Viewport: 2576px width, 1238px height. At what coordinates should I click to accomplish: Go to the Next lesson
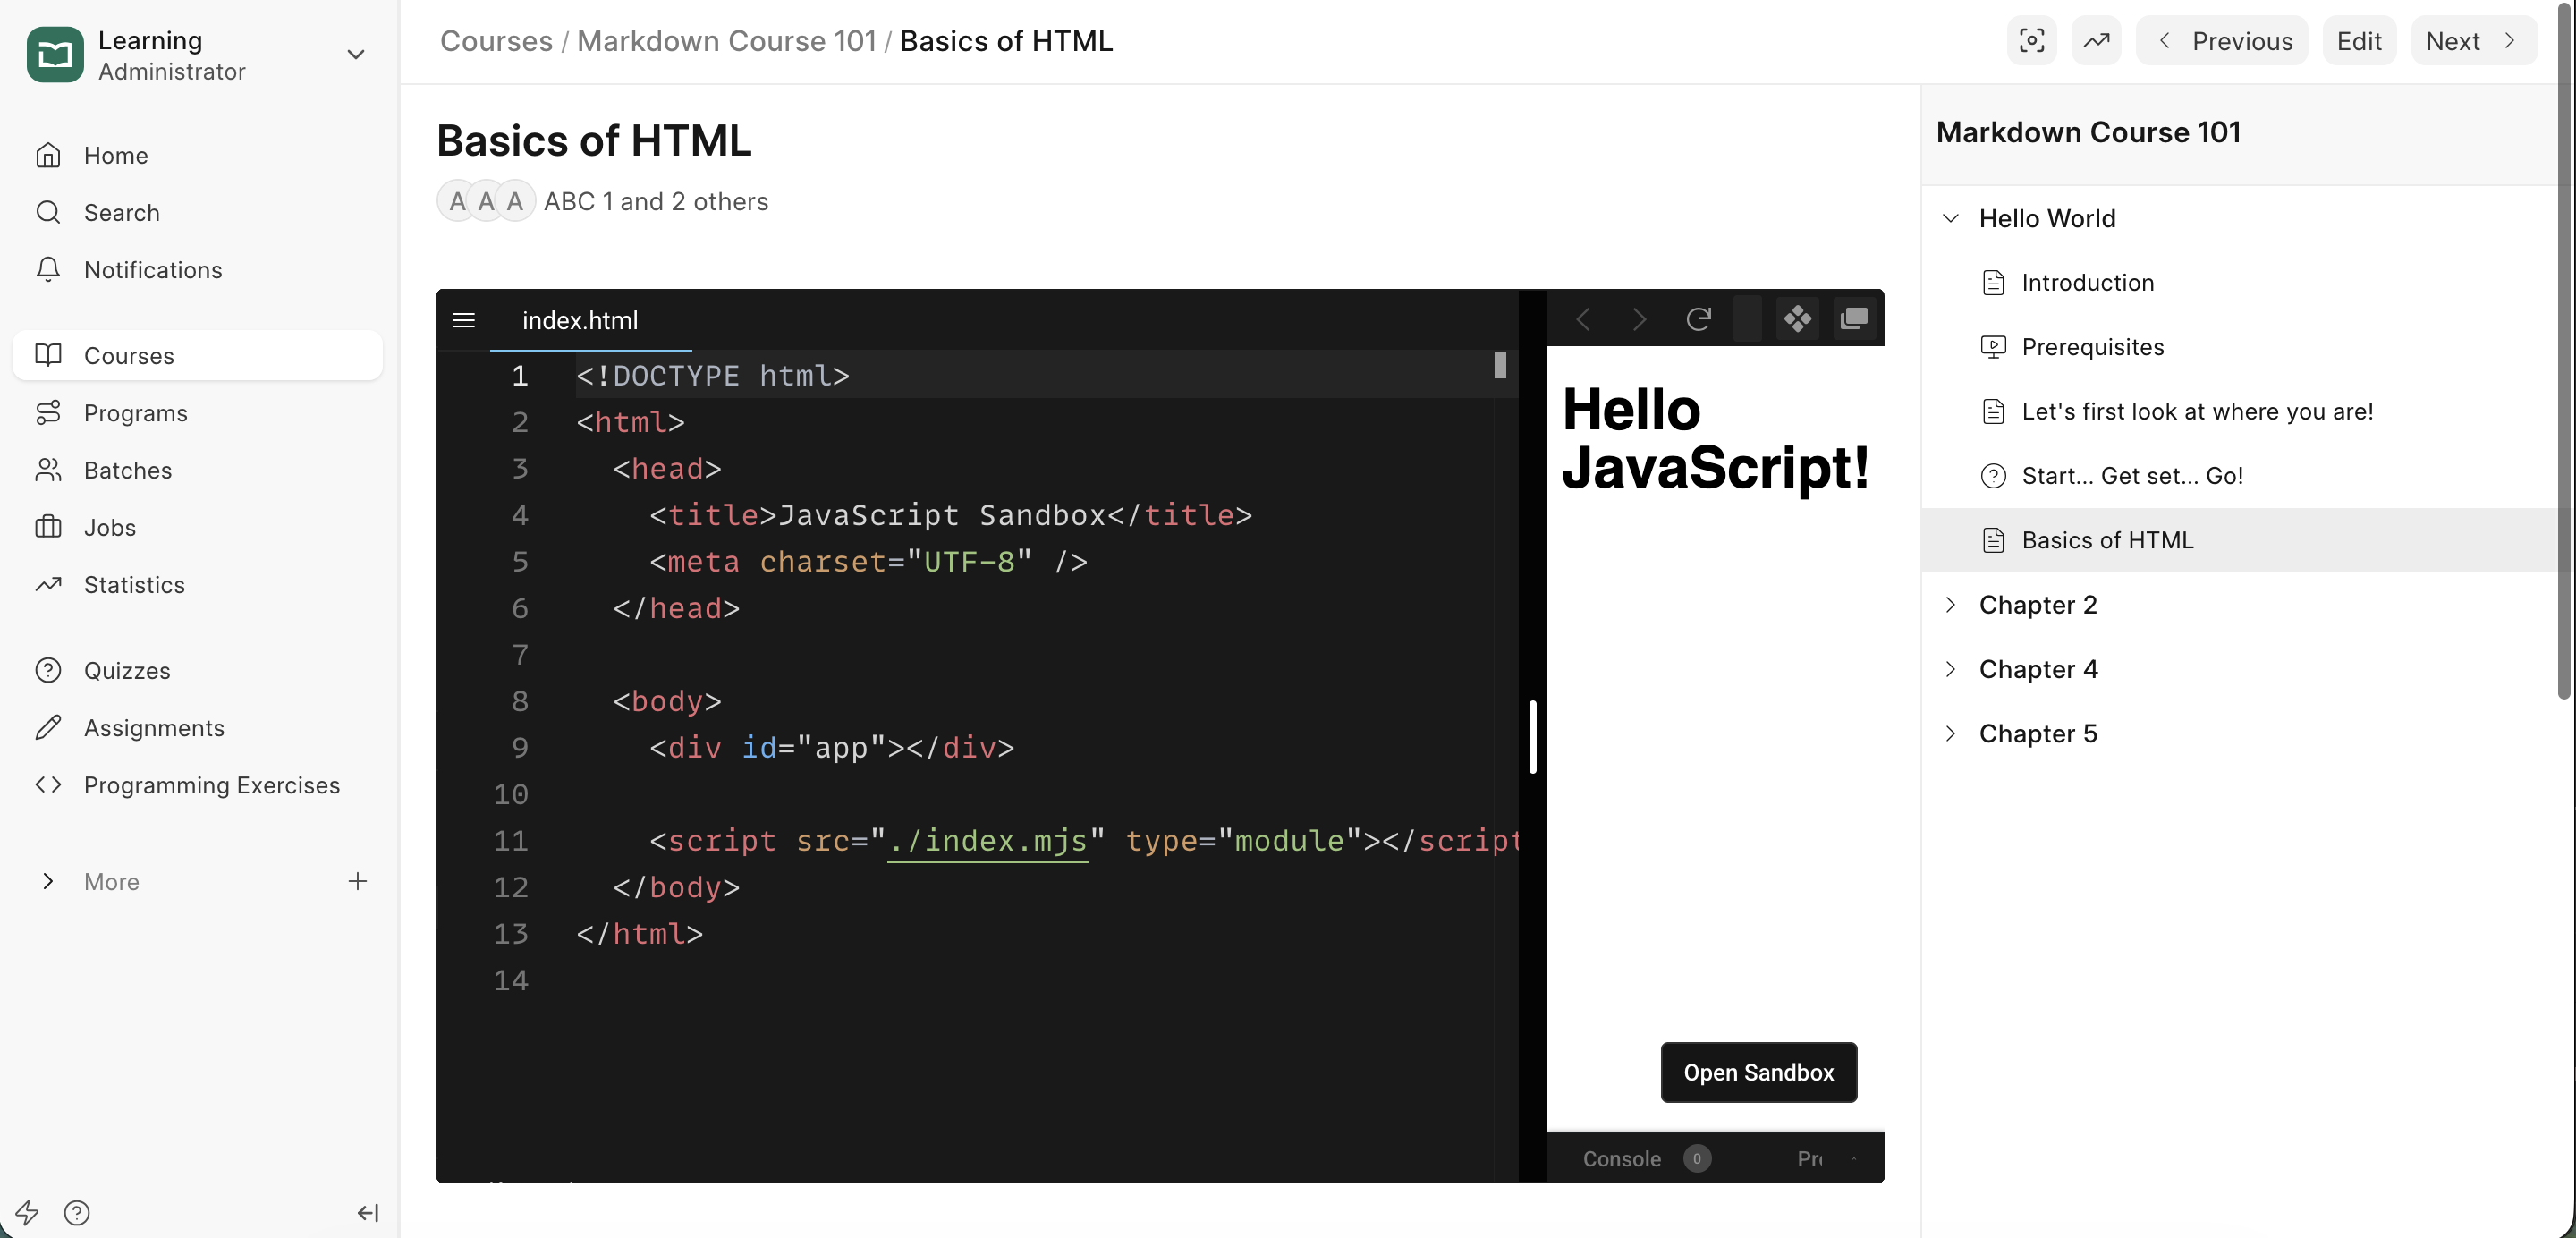click(2472, 41)
